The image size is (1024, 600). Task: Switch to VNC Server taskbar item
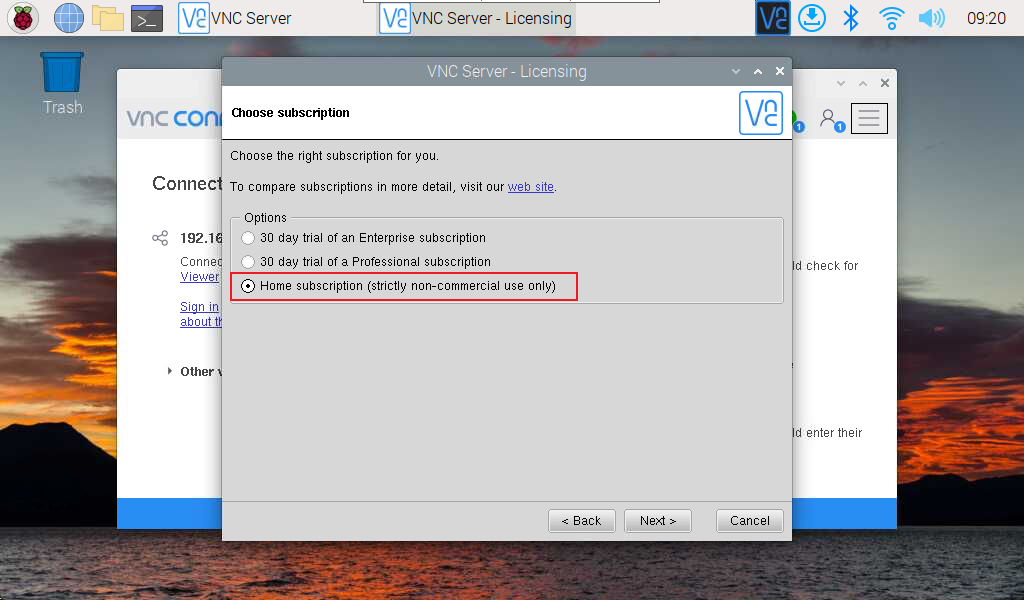coord(235,18)
